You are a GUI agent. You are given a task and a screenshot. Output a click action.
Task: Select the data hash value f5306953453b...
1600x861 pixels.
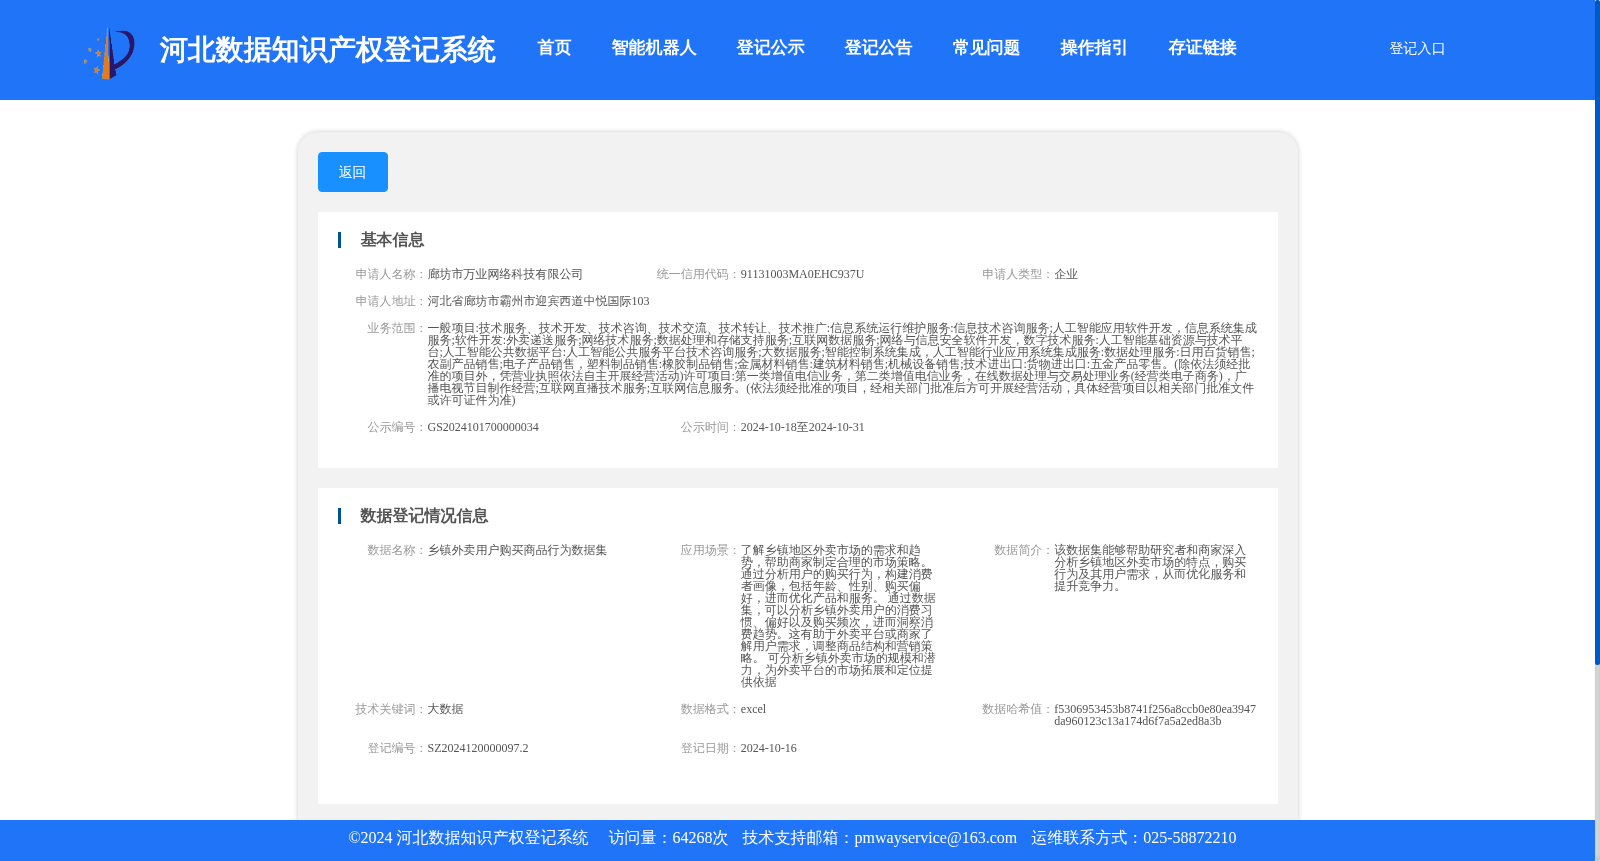(1155, 715)
